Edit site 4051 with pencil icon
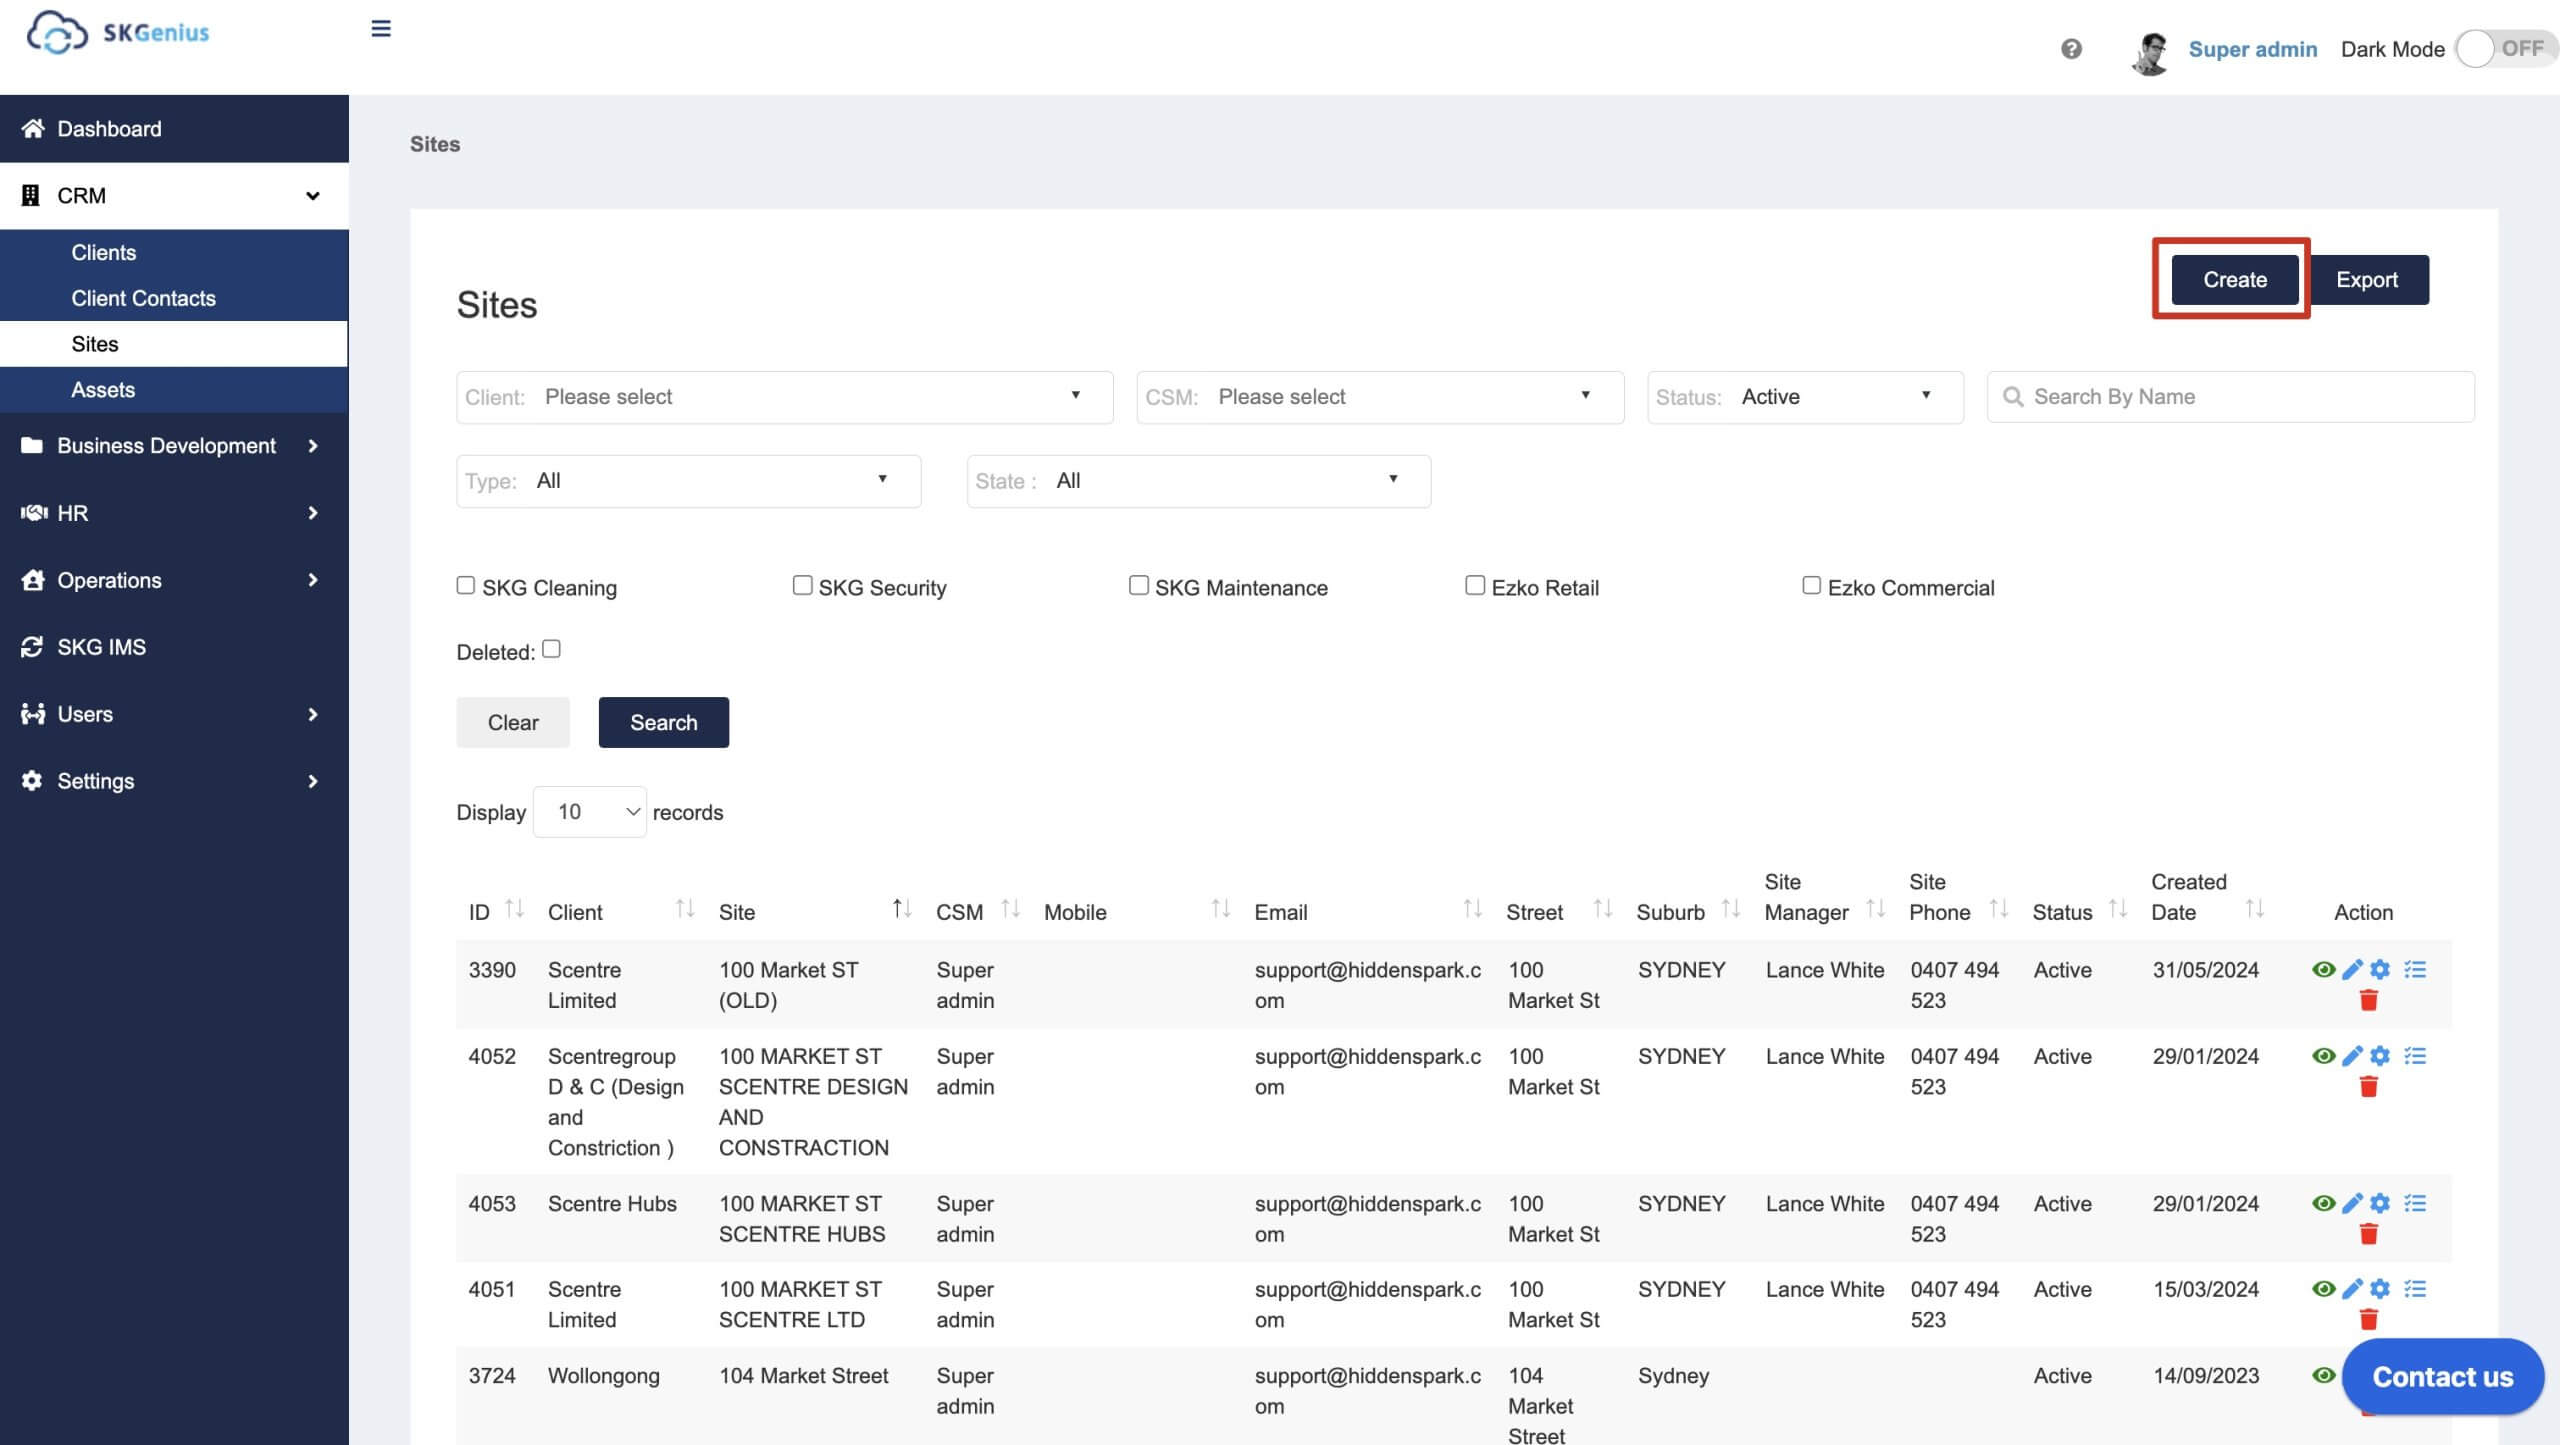The height and width of the screenshot is (1445, 2560). pos(2352,1289)
